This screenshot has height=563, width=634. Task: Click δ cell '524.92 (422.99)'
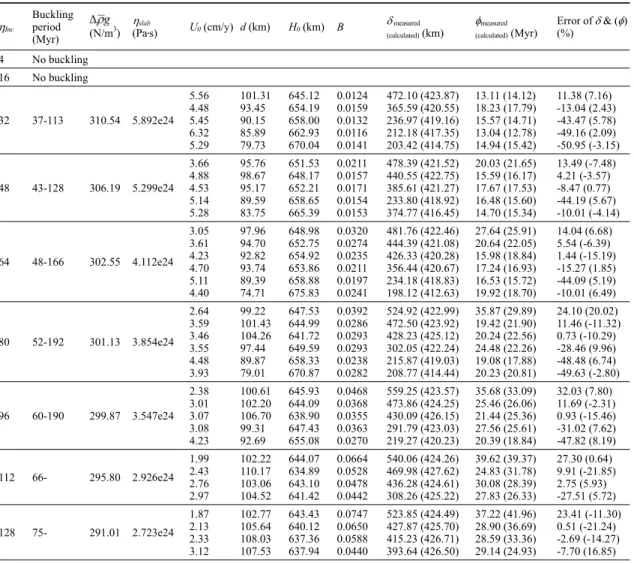[x=423, y=311]
